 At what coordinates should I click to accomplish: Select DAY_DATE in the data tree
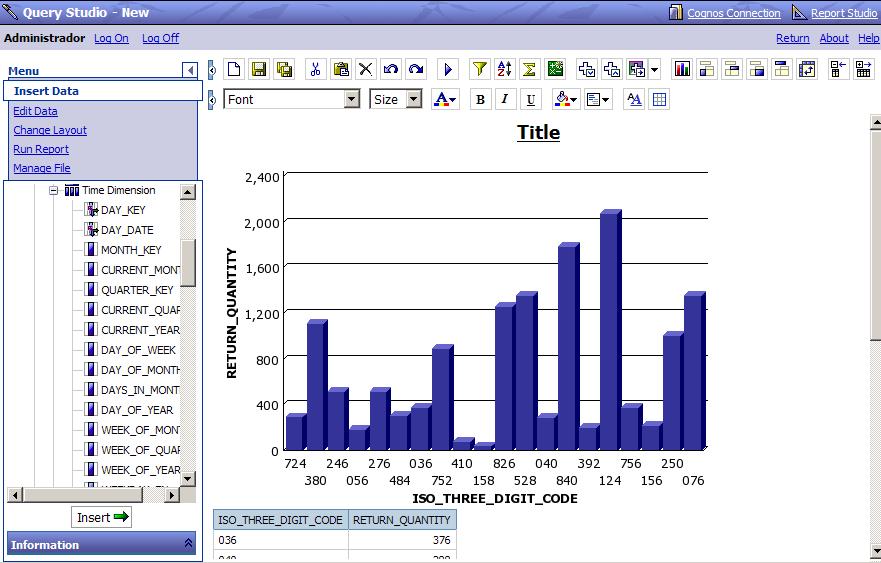[x=127, y=230]
